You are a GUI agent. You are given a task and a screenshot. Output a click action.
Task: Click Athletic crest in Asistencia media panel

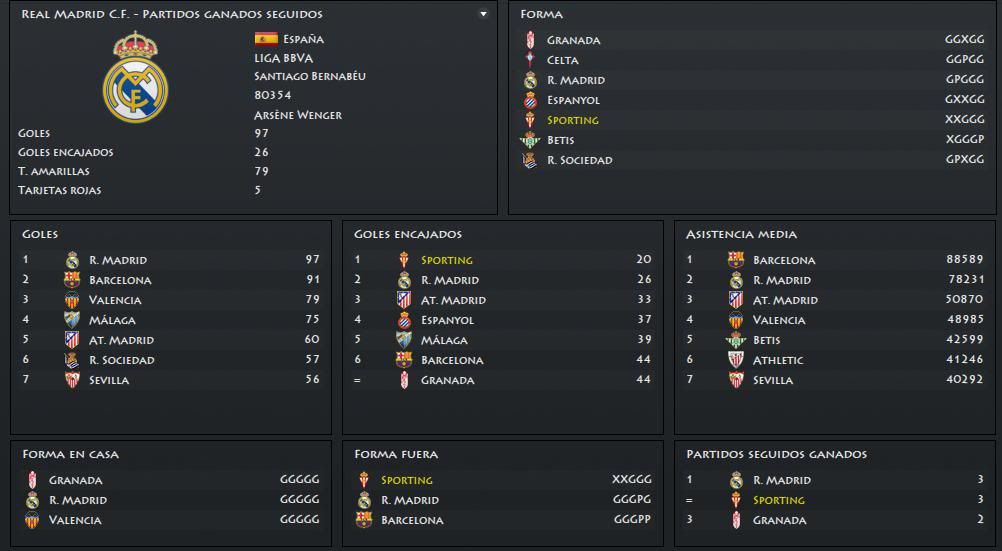[736, 360]
